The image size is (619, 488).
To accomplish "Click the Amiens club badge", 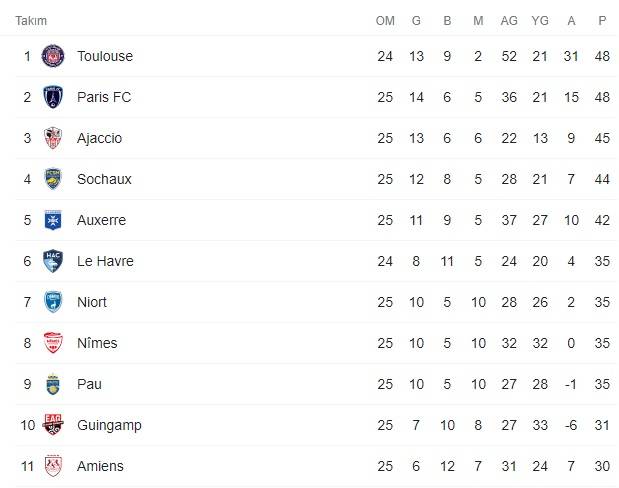I will [53, 466].
